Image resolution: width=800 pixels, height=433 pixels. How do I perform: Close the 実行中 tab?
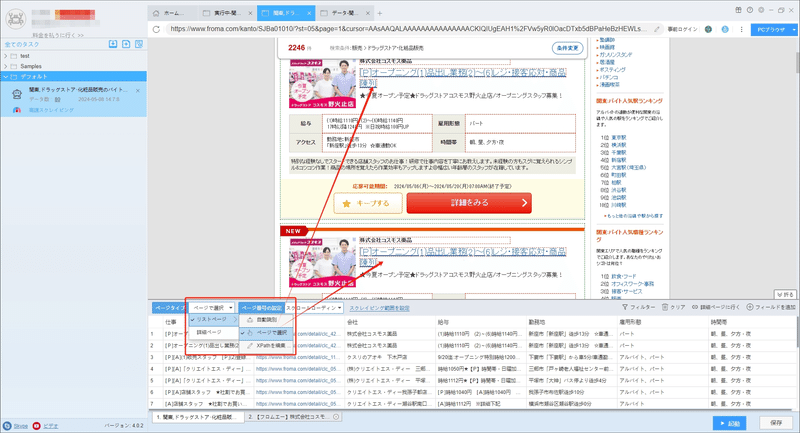pos(250,13)
